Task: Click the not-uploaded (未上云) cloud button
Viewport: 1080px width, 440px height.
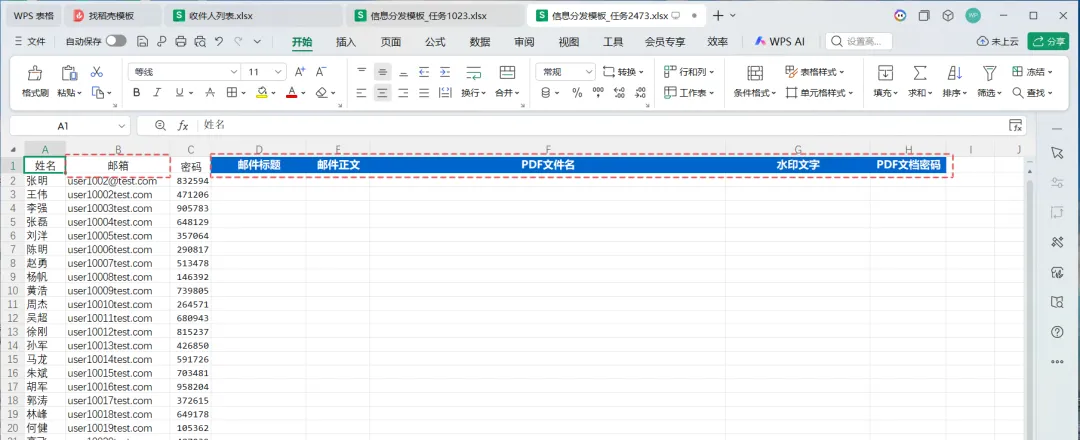Action: (x=998, y=41)
